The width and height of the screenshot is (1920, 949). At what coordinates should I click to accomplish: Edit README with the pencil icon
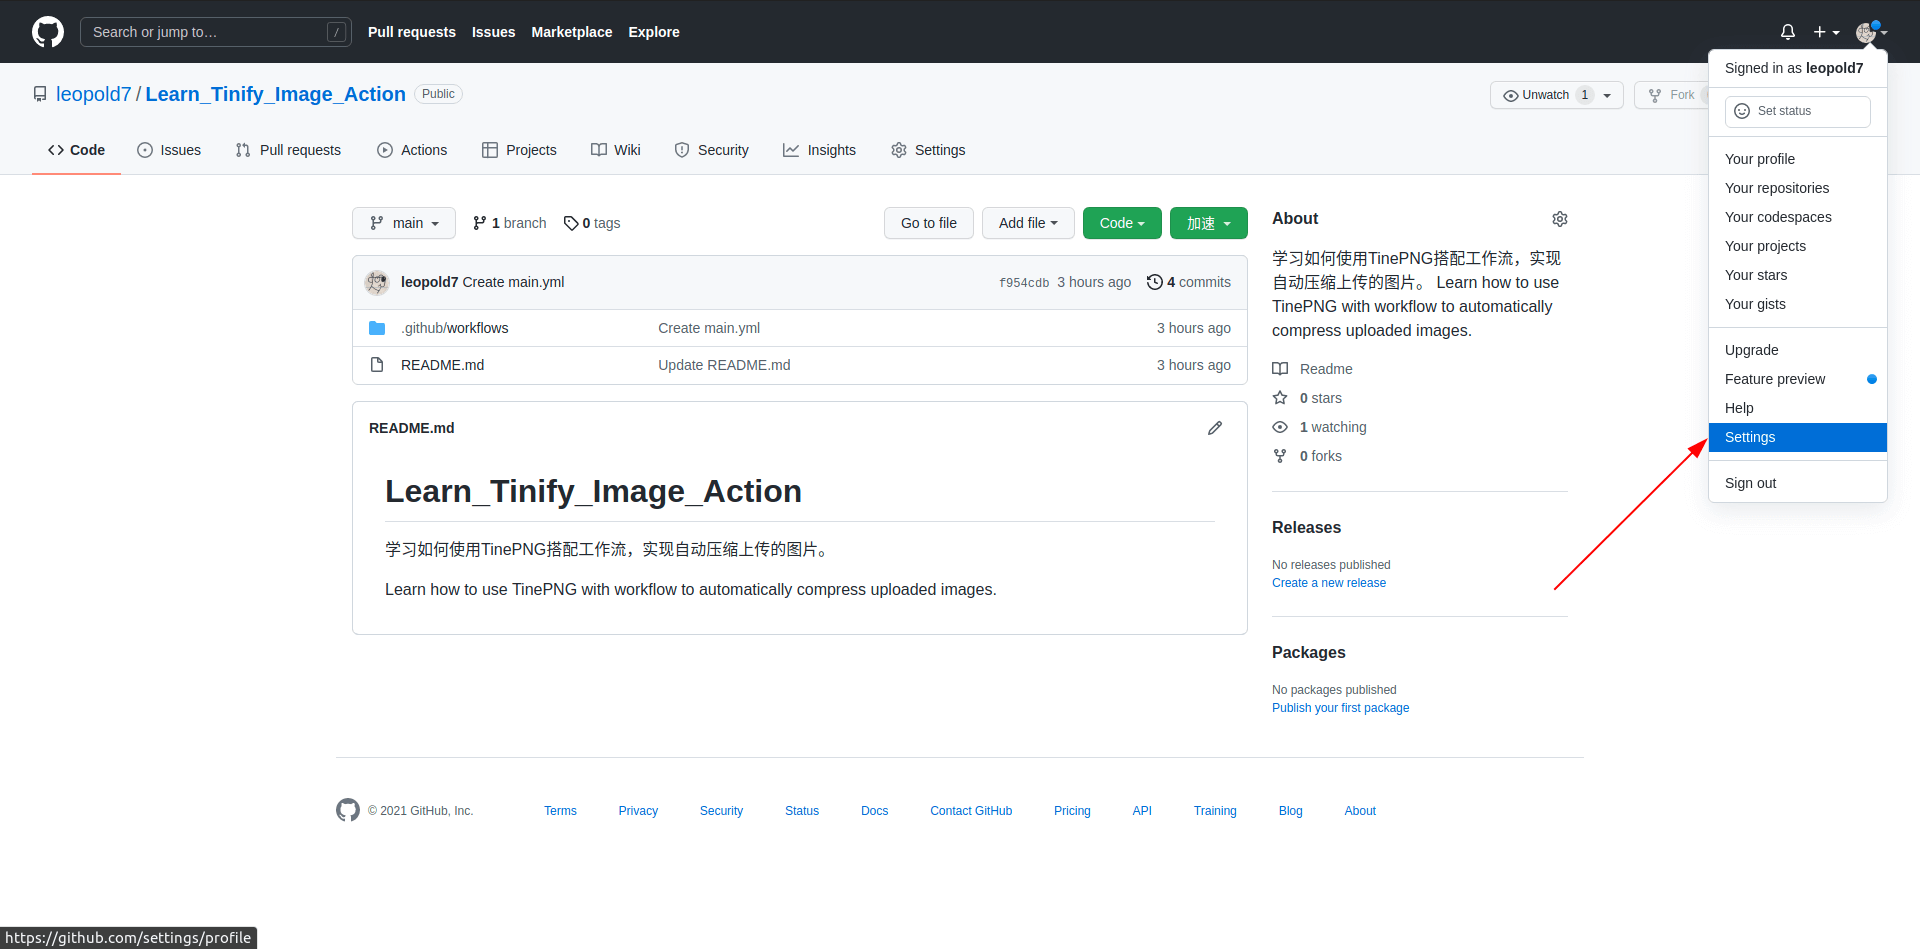(1214, 428)
